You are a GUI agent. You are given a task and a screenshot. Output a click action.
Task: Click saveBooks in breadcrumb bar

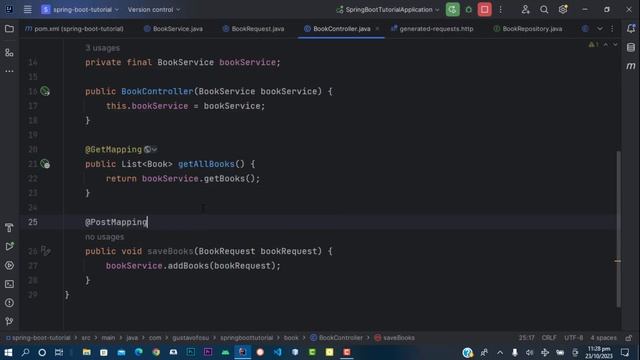point(394,338)
